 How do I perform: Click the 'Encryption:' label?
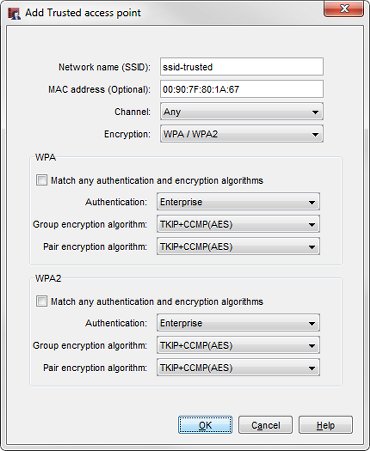pos(127,134)
